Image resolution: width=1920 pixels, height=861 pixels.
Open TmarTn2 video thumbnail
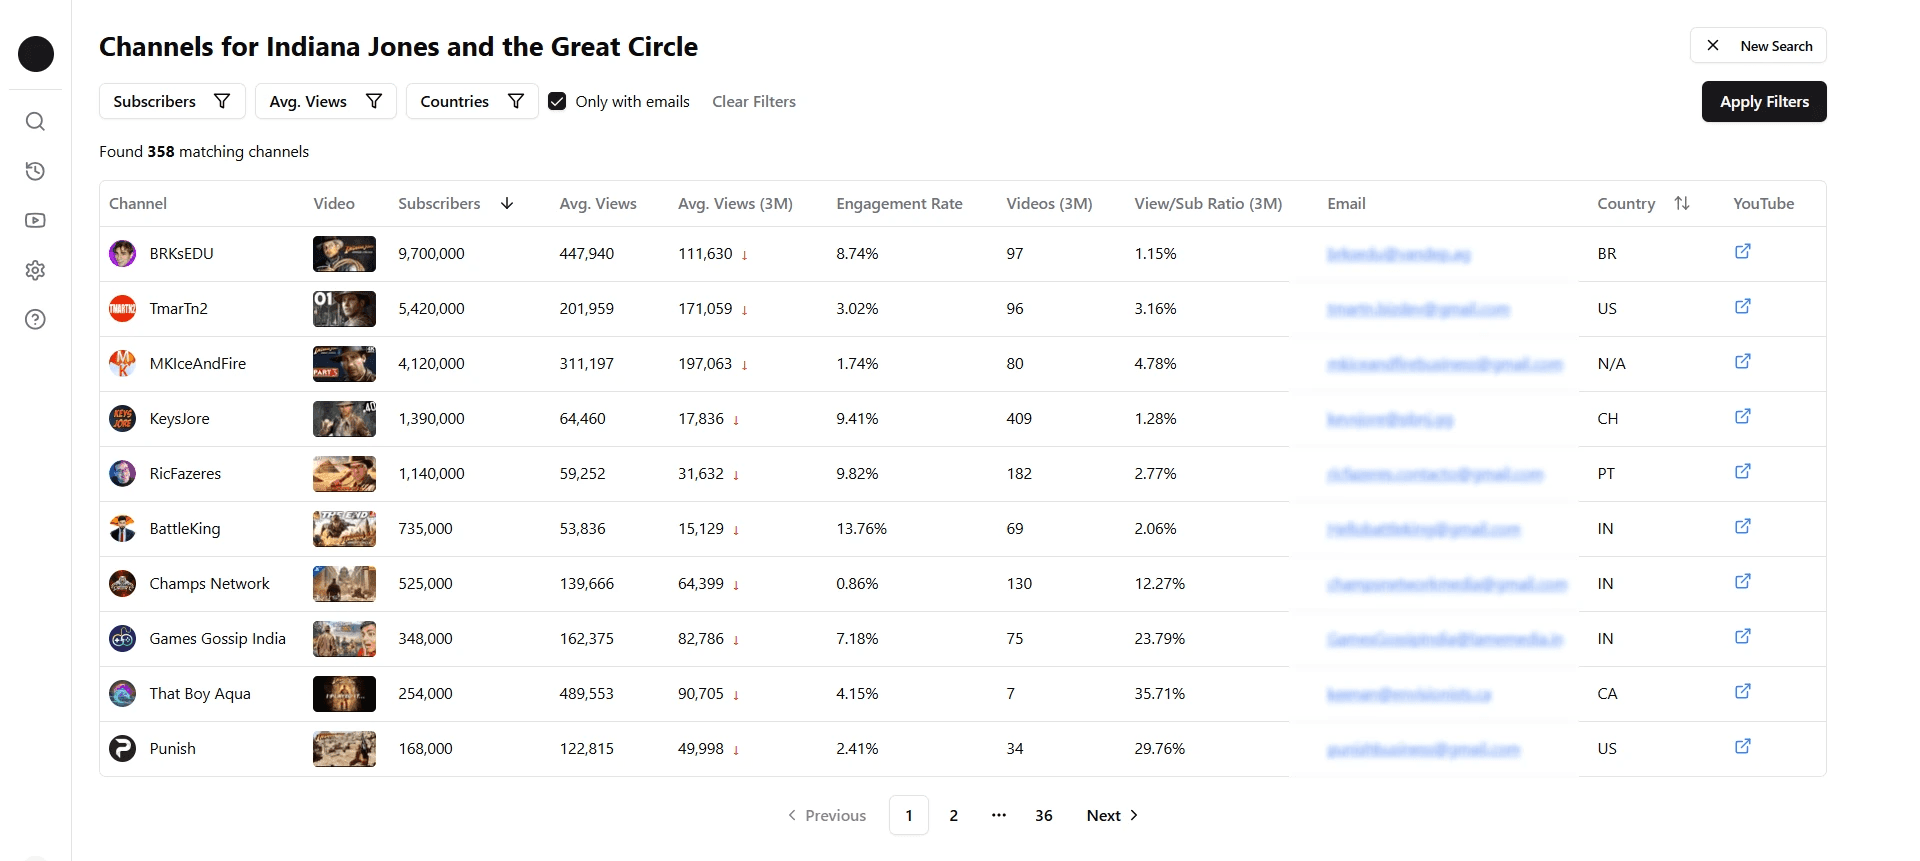(x=344, y=309)
